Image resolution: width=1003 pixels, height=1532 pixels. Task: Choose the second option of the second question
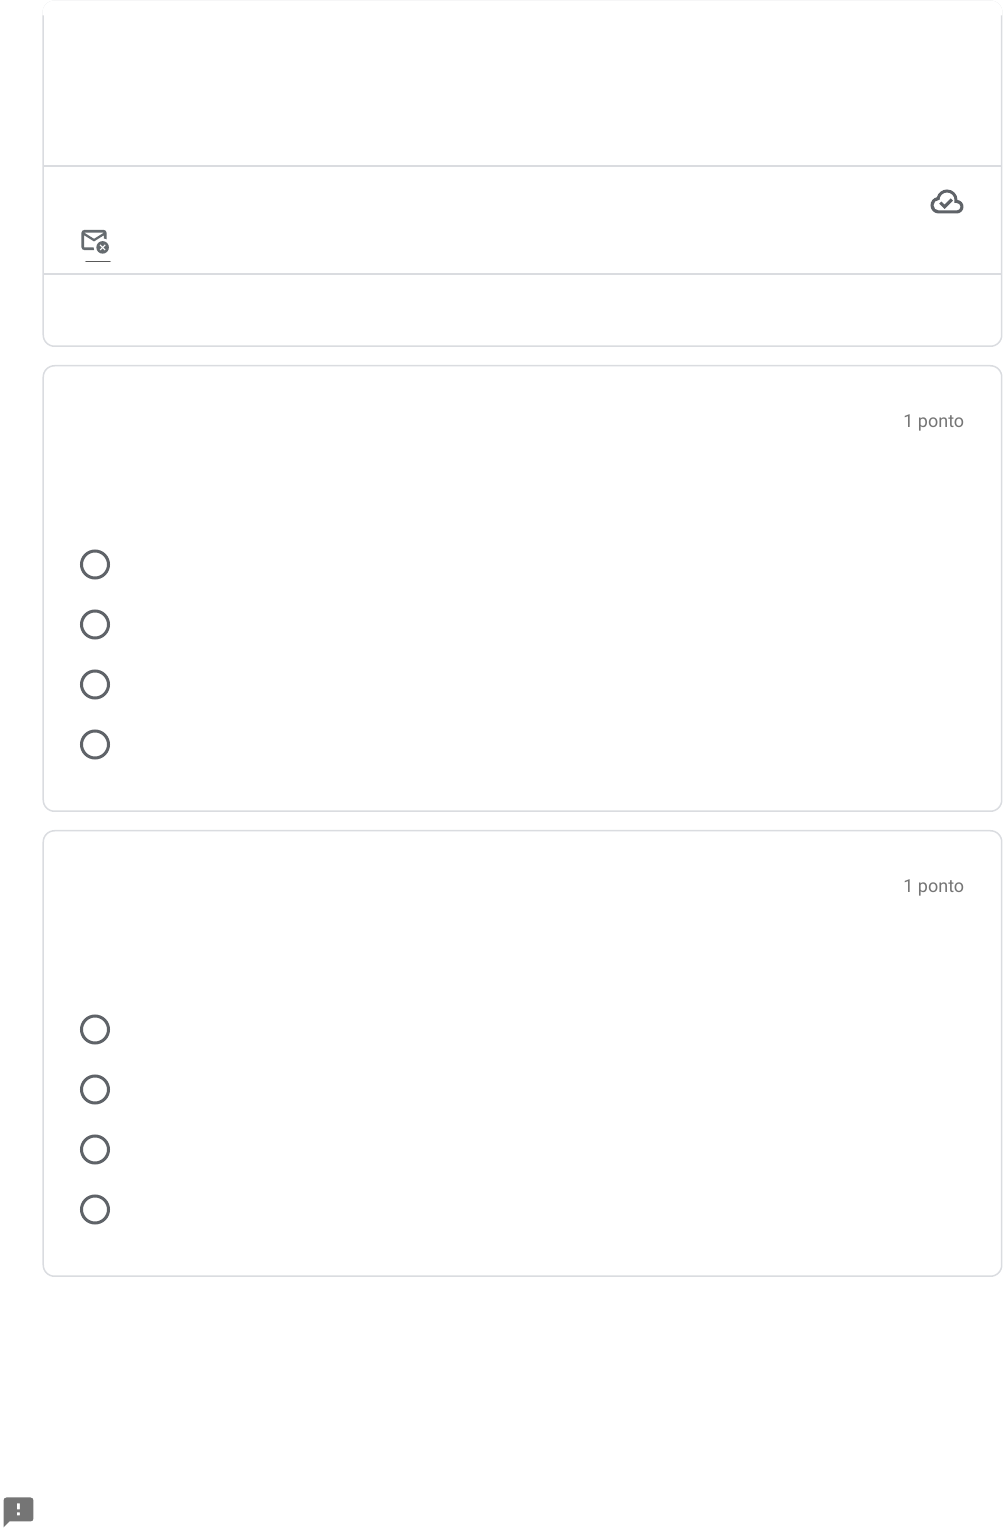pos(95,1090)
